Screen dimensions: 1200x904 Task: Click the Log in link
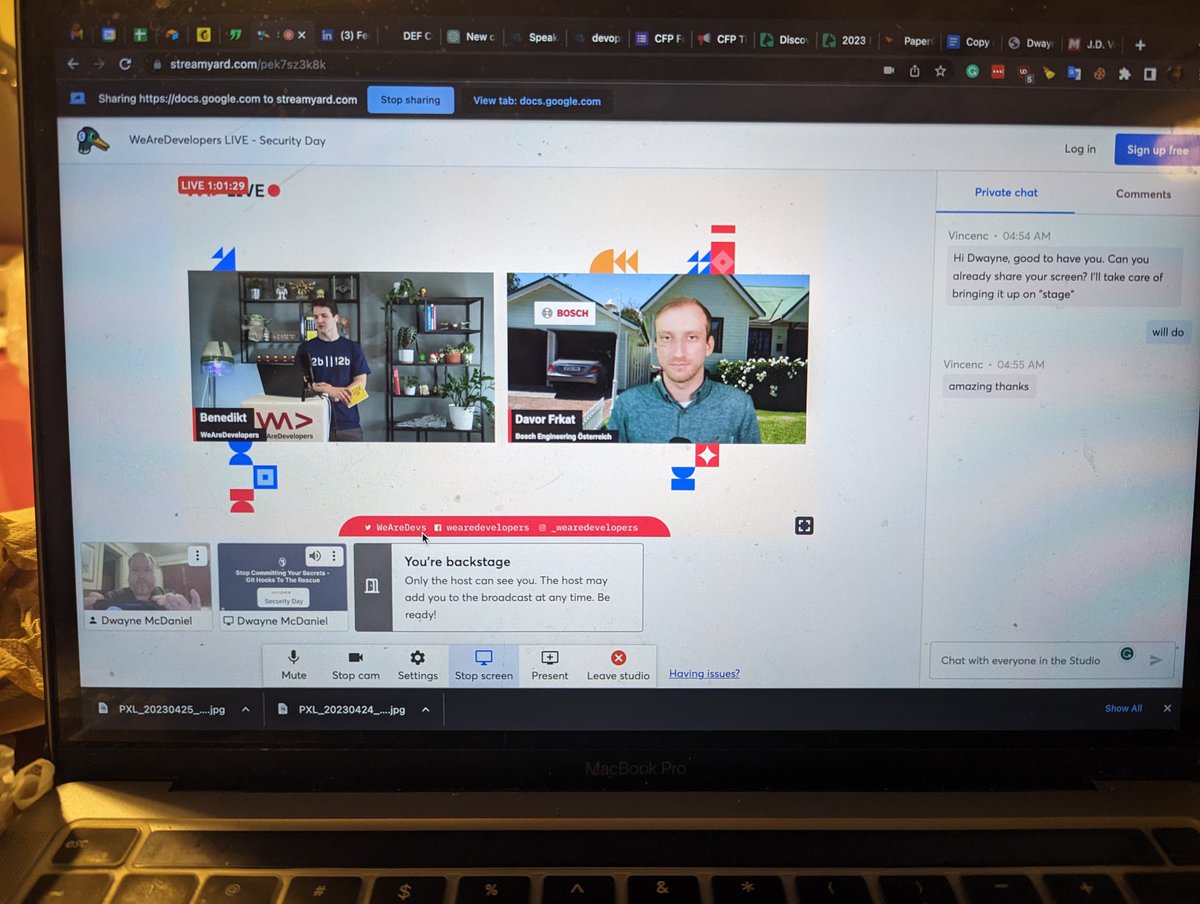(1080, 149)
